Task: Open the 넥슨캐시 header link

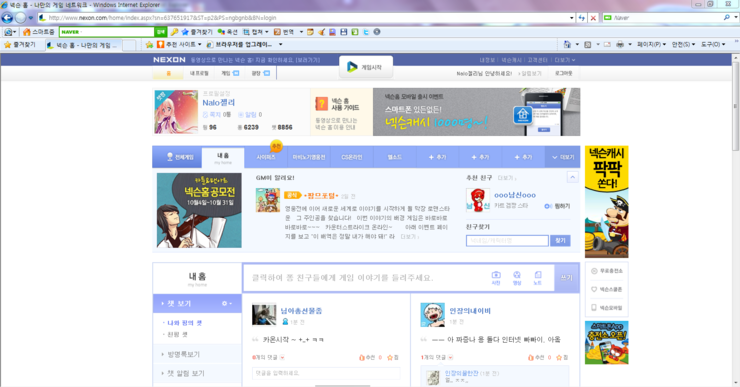Action: (512, 60)
